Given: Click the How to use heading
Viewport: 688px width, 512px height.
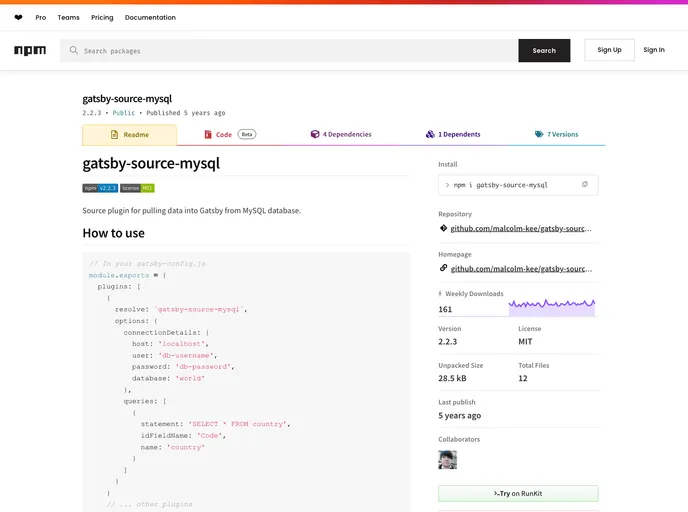Looking at the screenshot, I should (x=114, y=233).
